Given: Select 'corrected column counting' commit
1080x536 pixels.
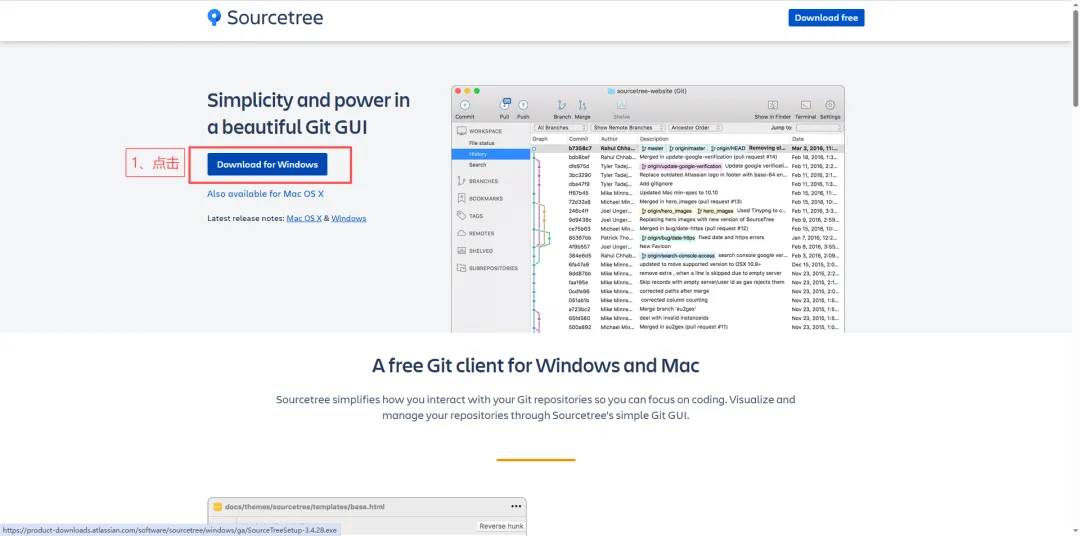Looking at the screenshot, I should point(674,300).
